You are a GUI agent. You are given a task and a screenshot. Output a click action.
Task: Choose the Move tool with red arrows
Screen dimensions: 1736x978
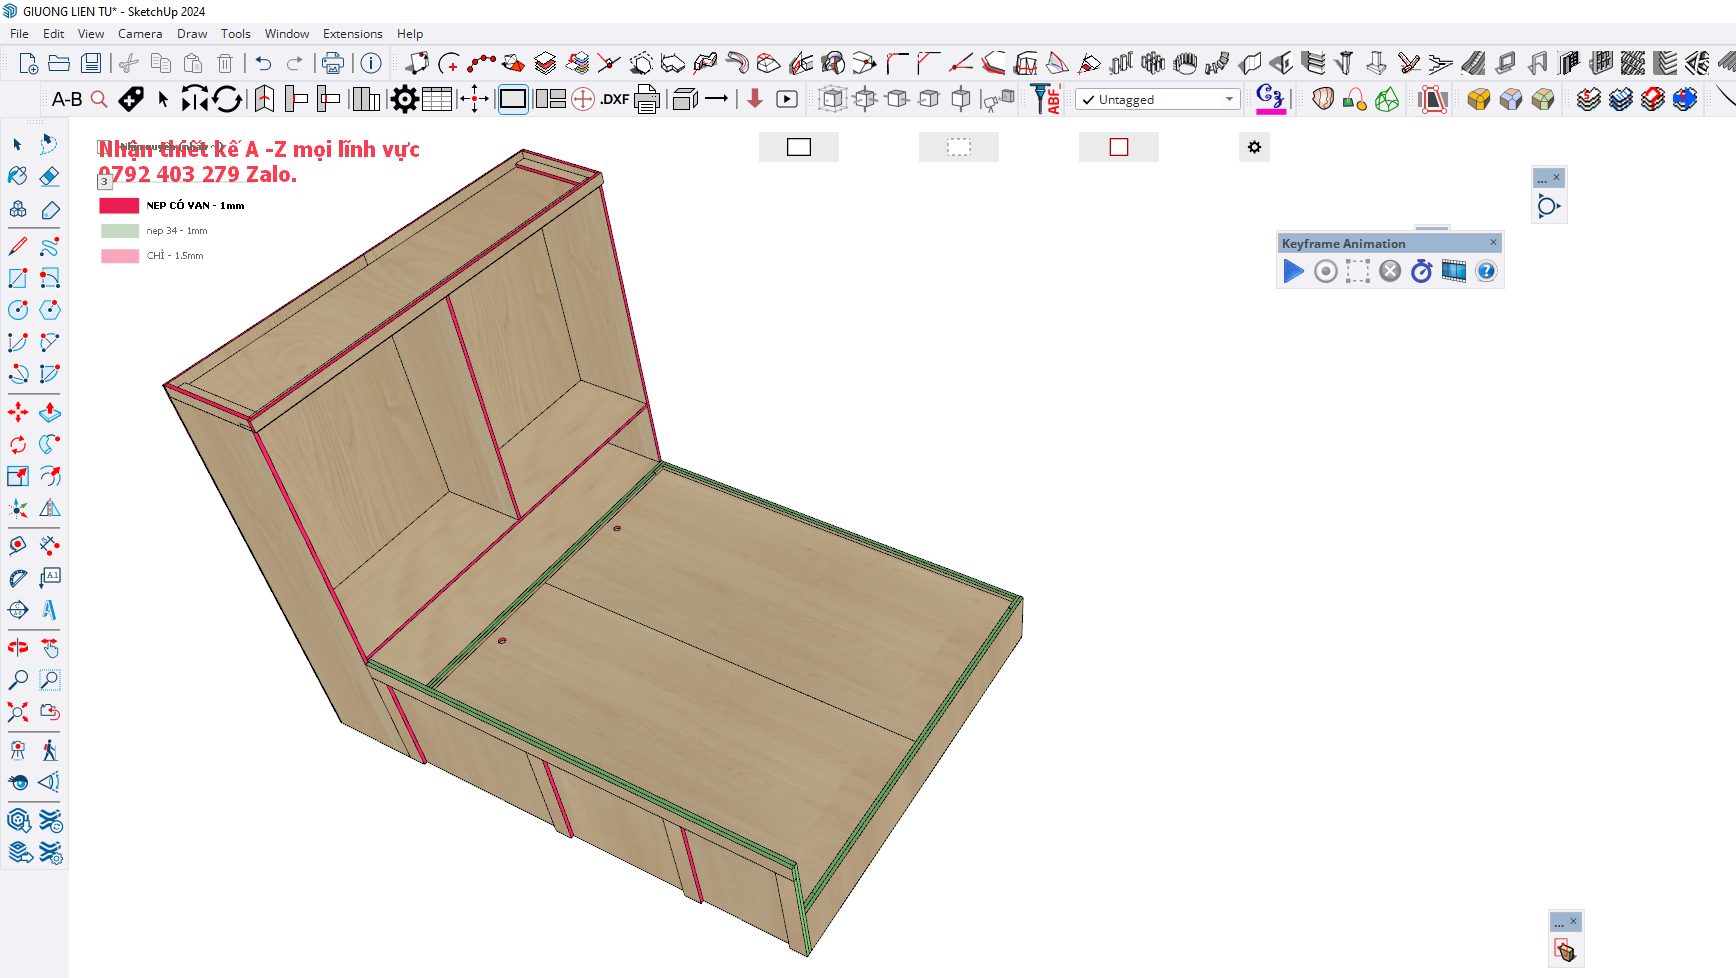(18, 412)
